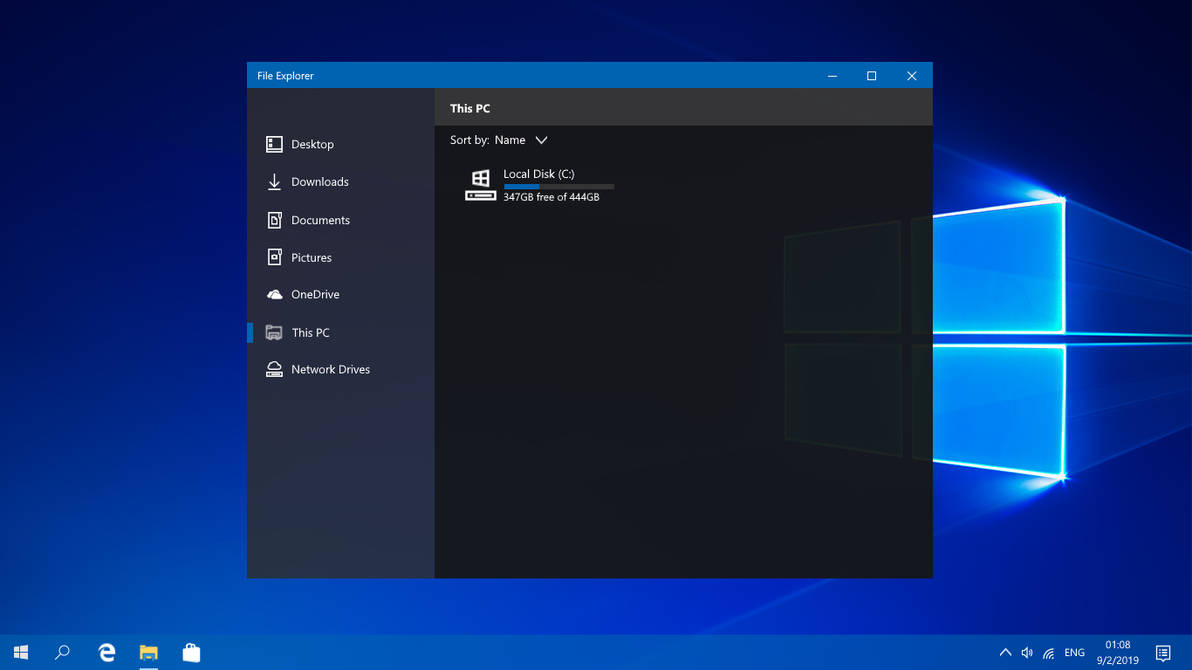1192x670 pixels.
Task: Click the File Explorer title bar label
Action: (x=285, y=75)
